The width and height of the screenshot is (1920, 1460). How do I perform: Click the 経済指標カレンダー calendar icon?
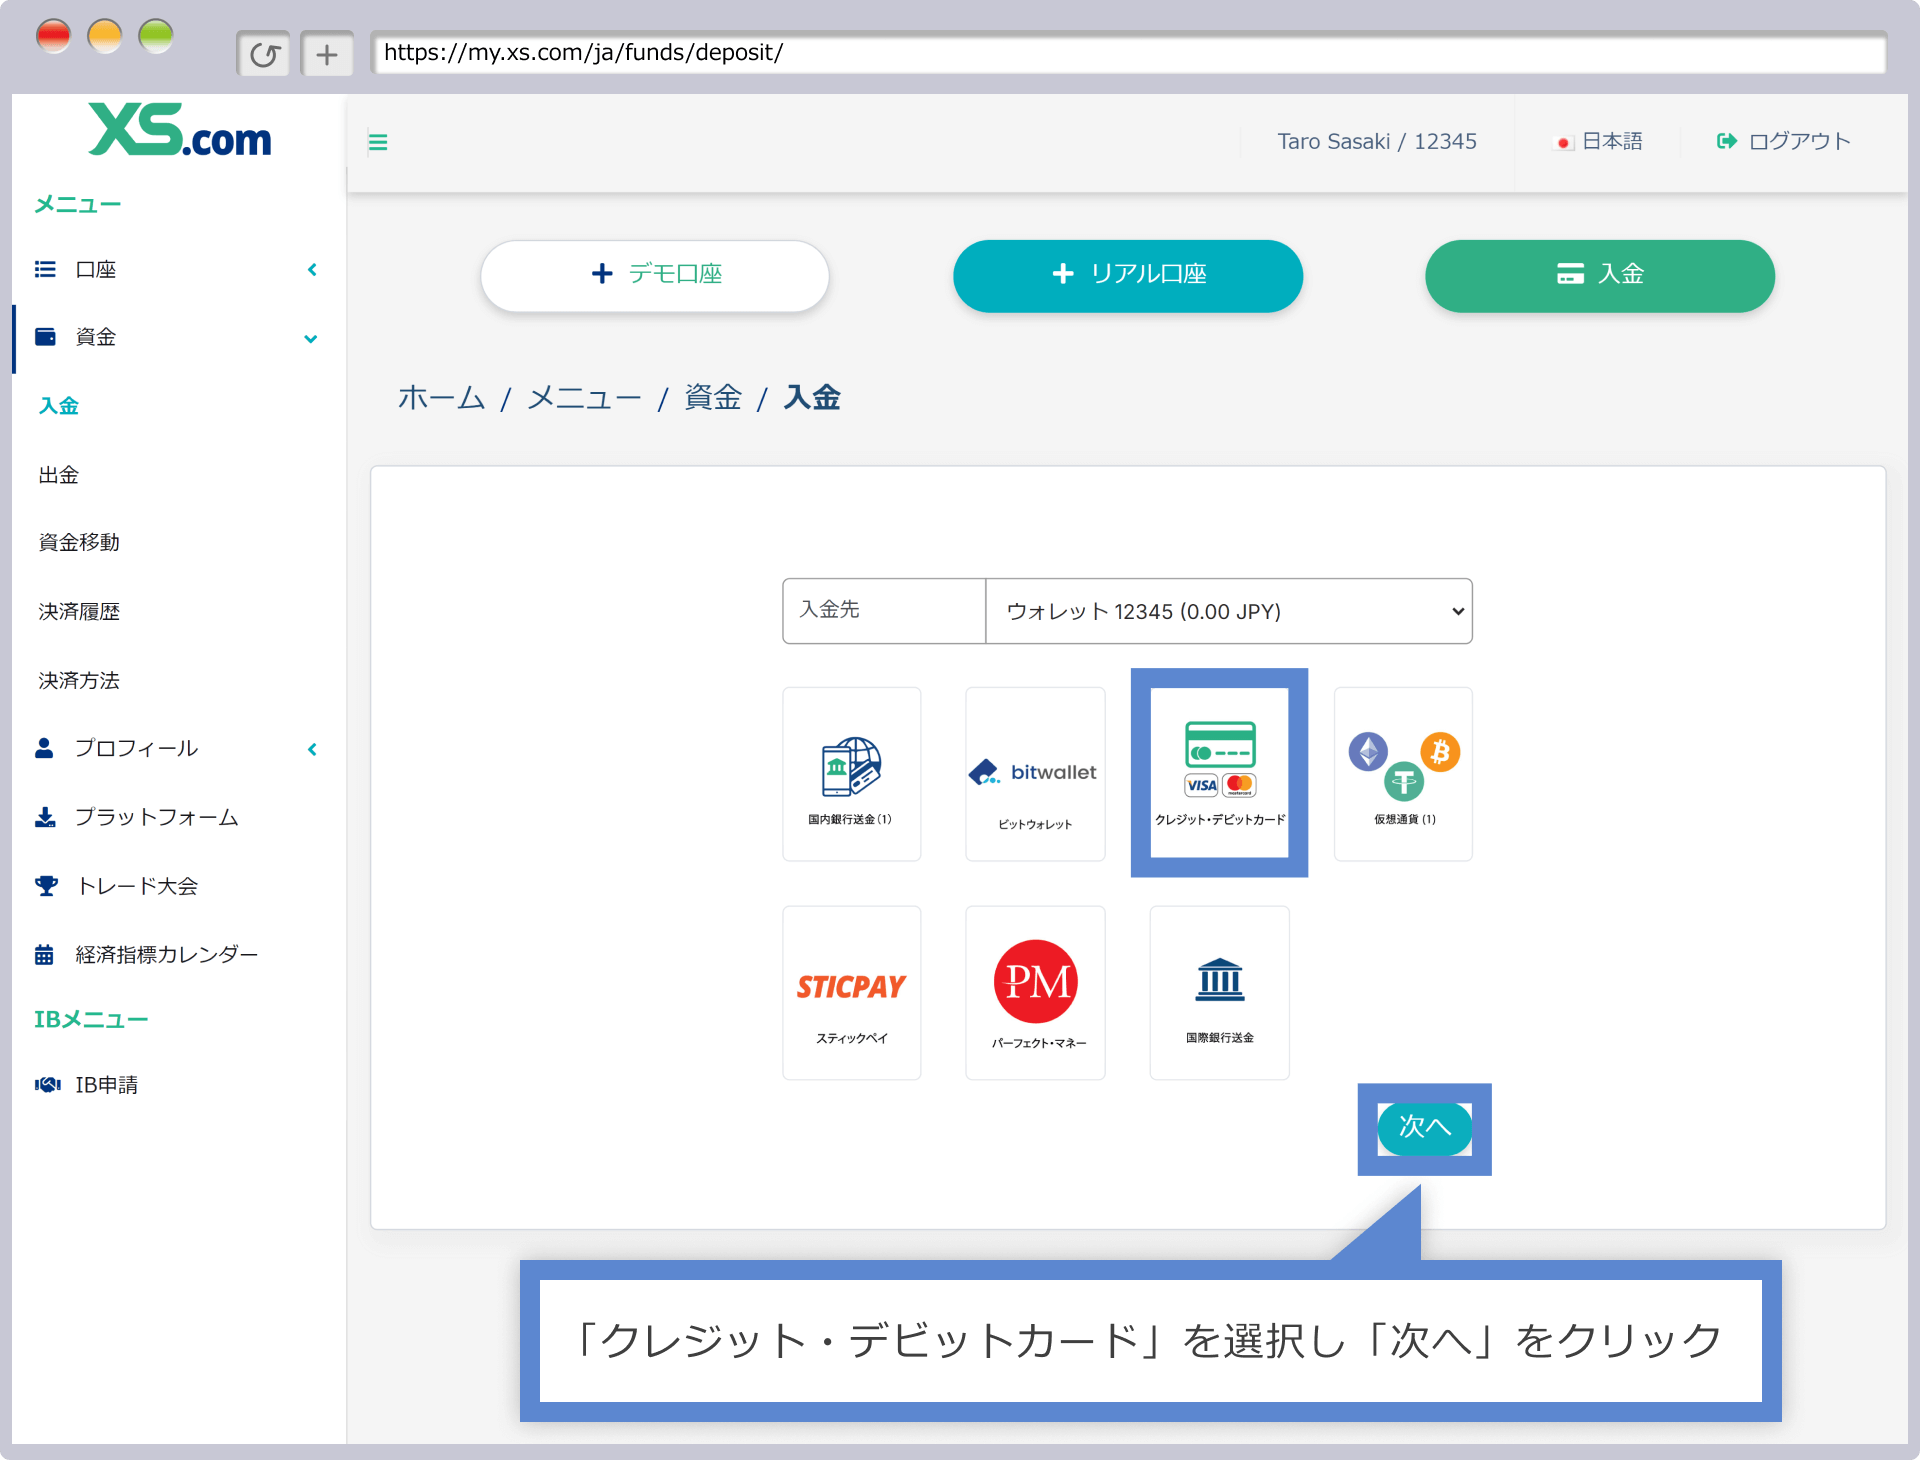(x=44, y=955)
